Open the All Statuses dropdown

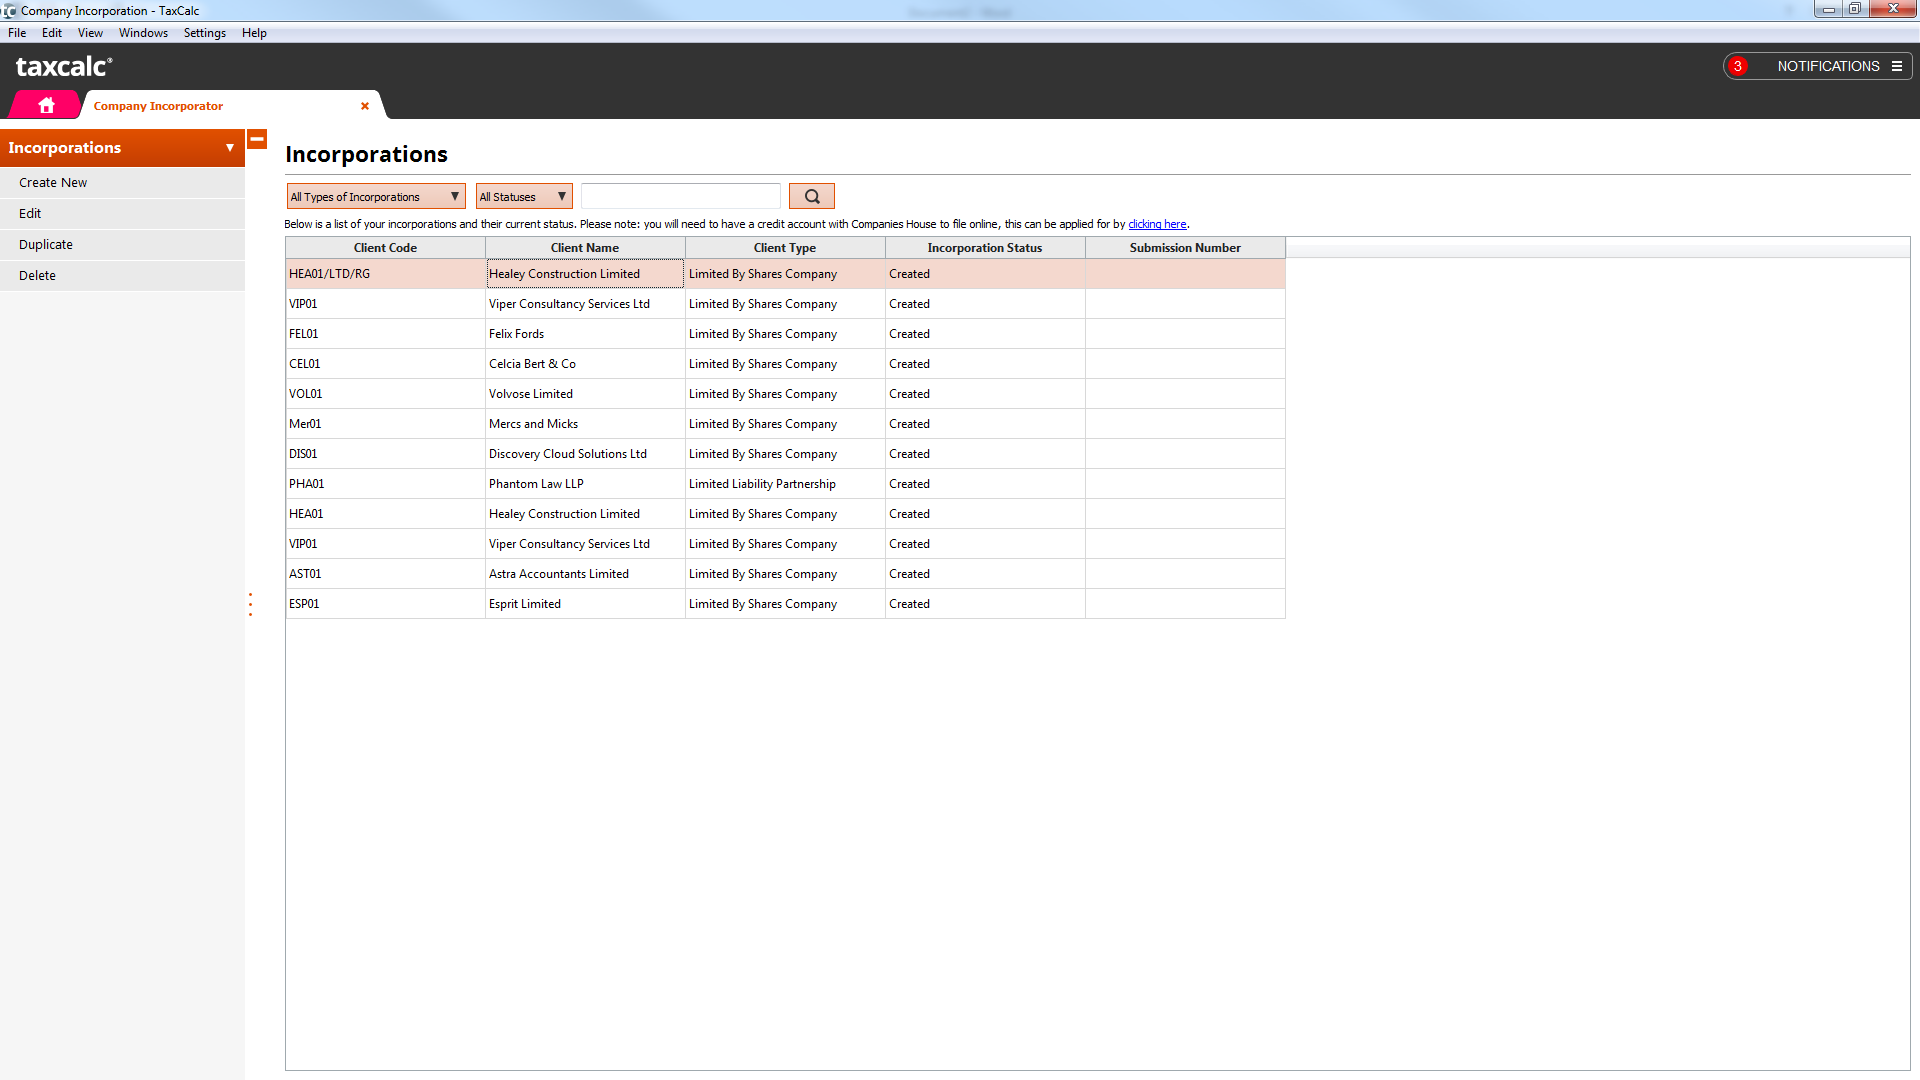tap(523, 197)
